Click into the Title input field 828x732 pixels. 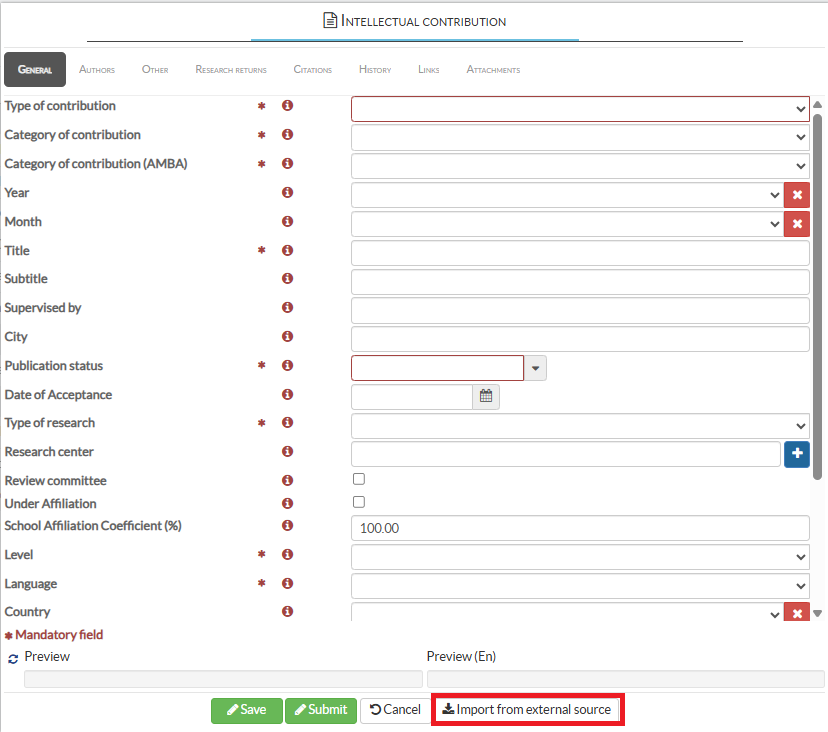[x=580, y=253]
